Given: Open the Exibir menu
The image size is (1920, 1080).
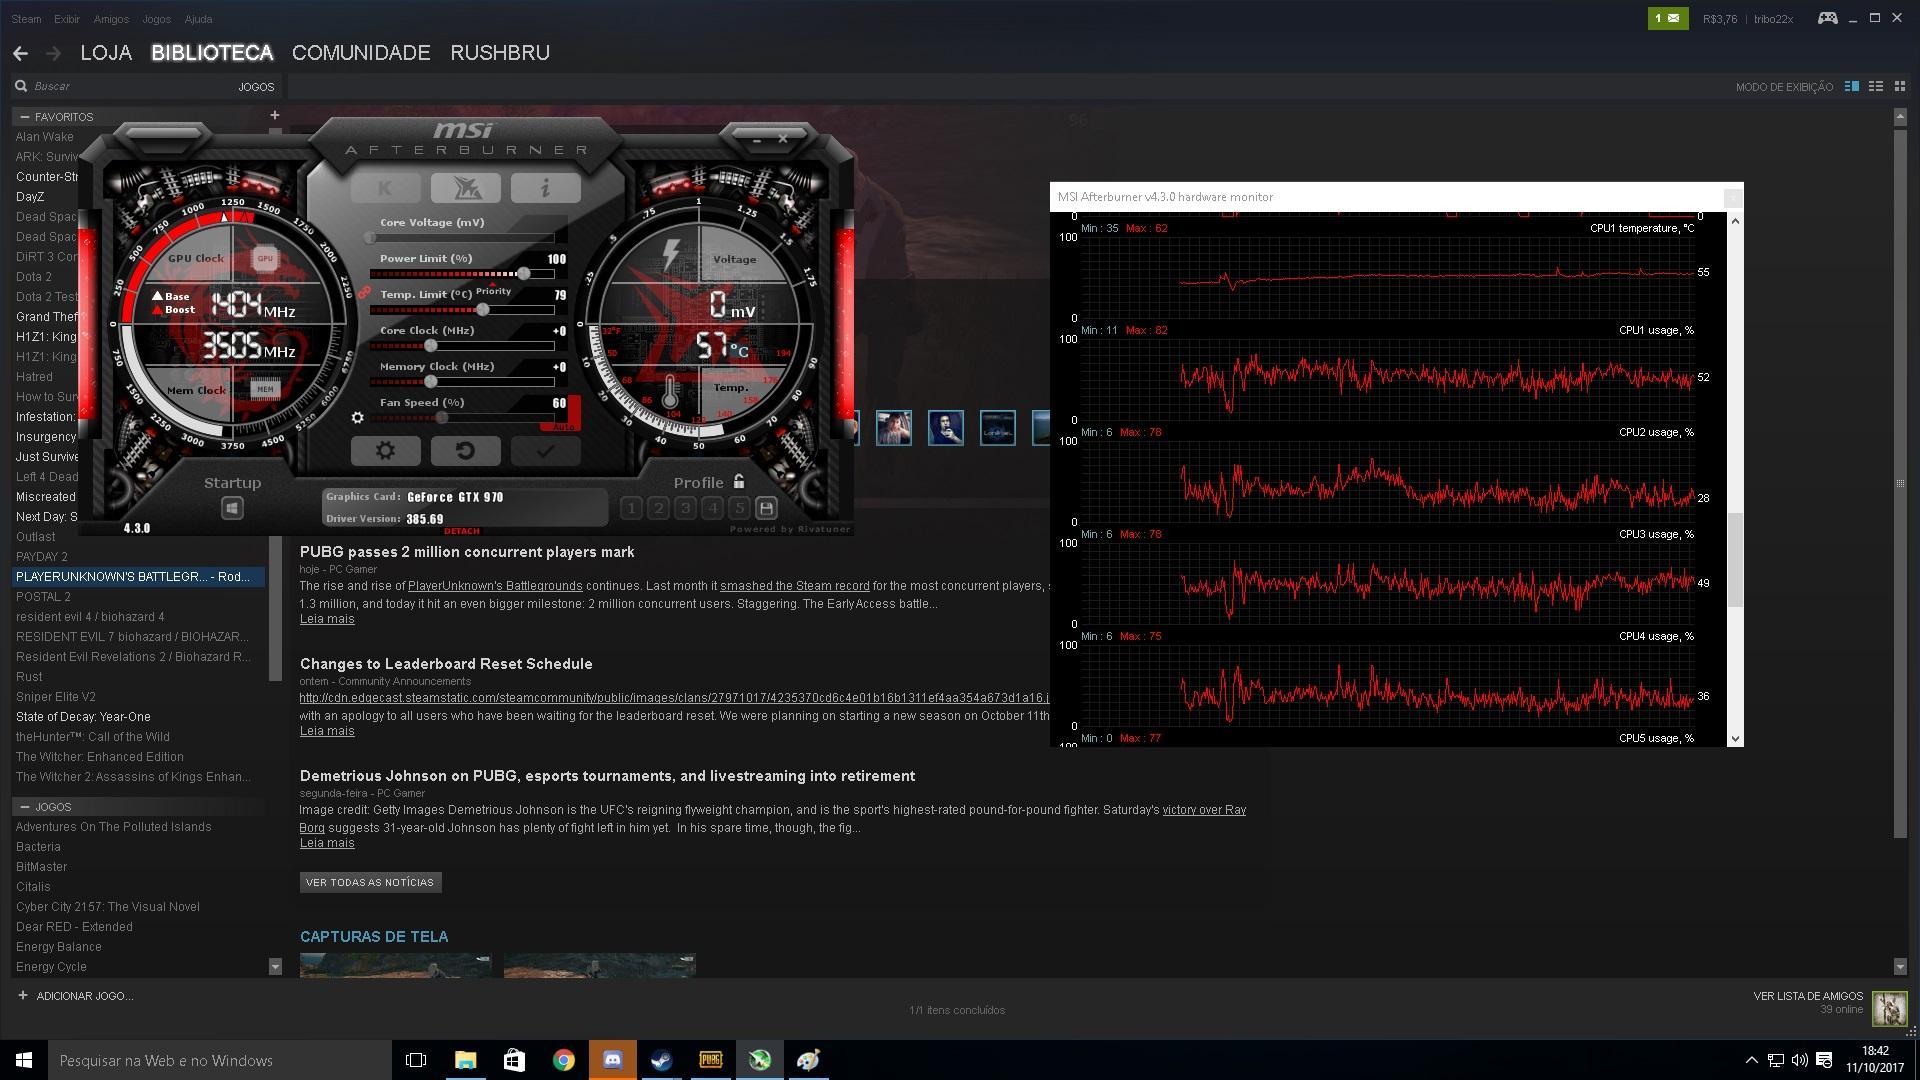Looking at the screenshot, I should (67, 19).
